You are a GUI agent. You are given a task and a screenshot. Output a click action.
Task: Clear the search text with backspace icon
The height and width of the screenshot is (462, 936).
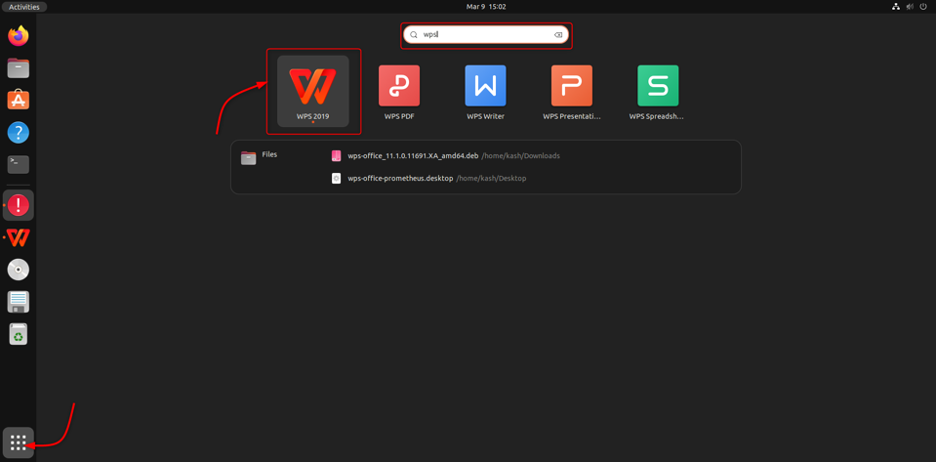pyautogui.click(x=558, y=35)
